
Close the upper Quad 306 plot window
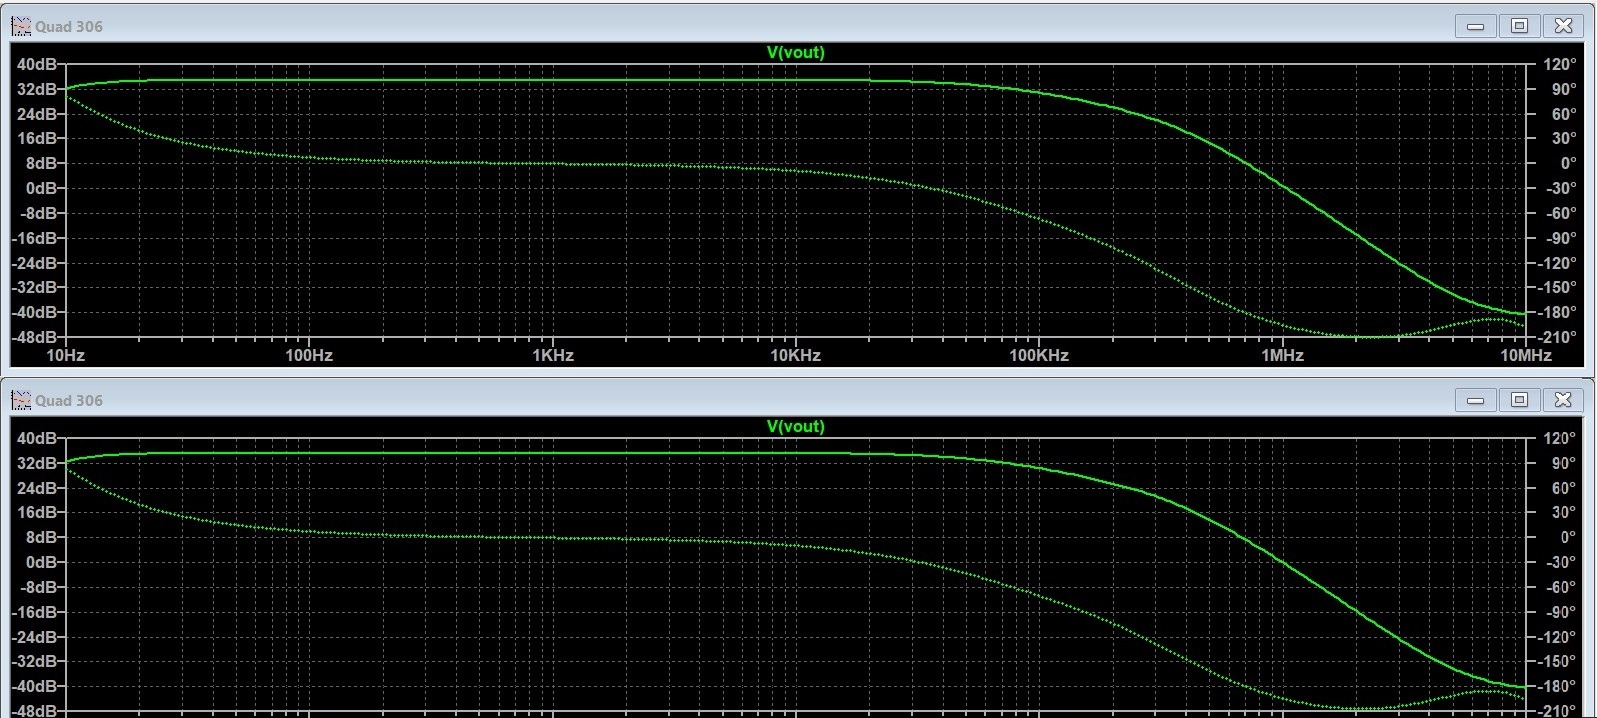[x=1563, y=26]
